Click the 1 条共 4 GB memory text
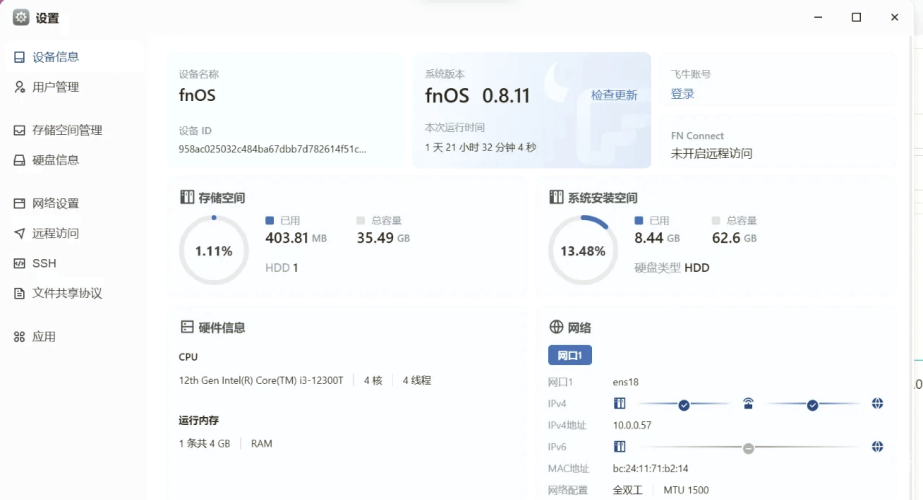Viewport: 923px width, 500px height. coord(204,443)
